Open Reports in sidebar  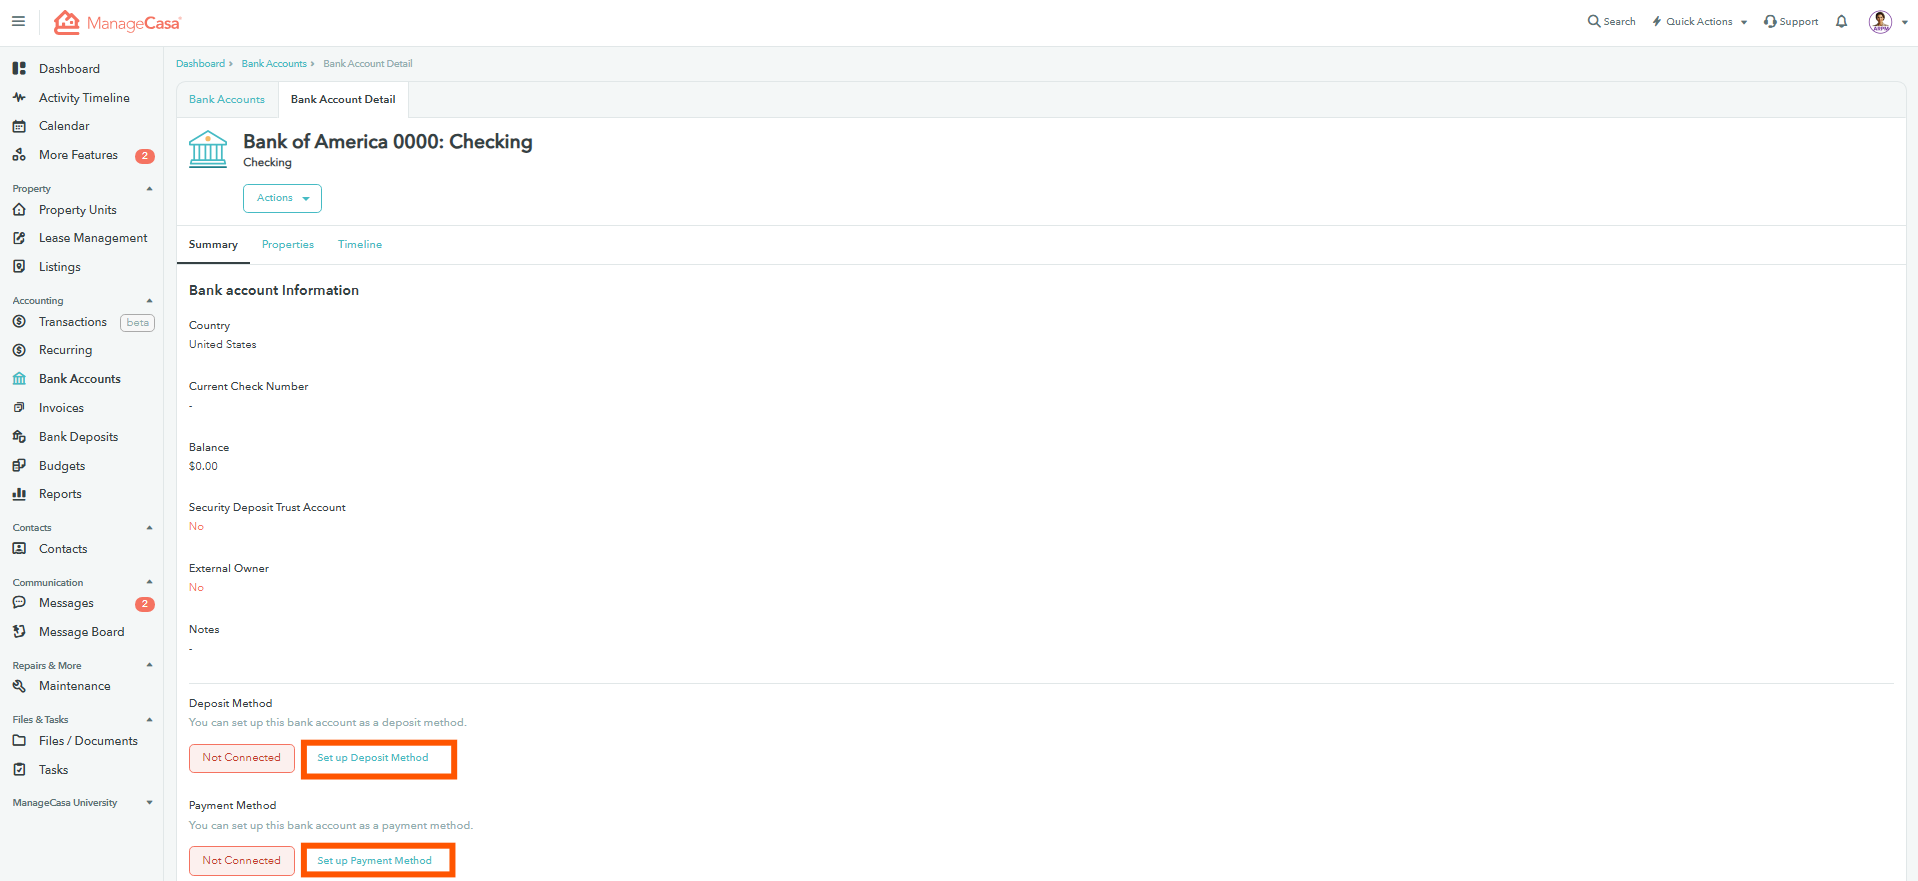(x=60, y=494)
